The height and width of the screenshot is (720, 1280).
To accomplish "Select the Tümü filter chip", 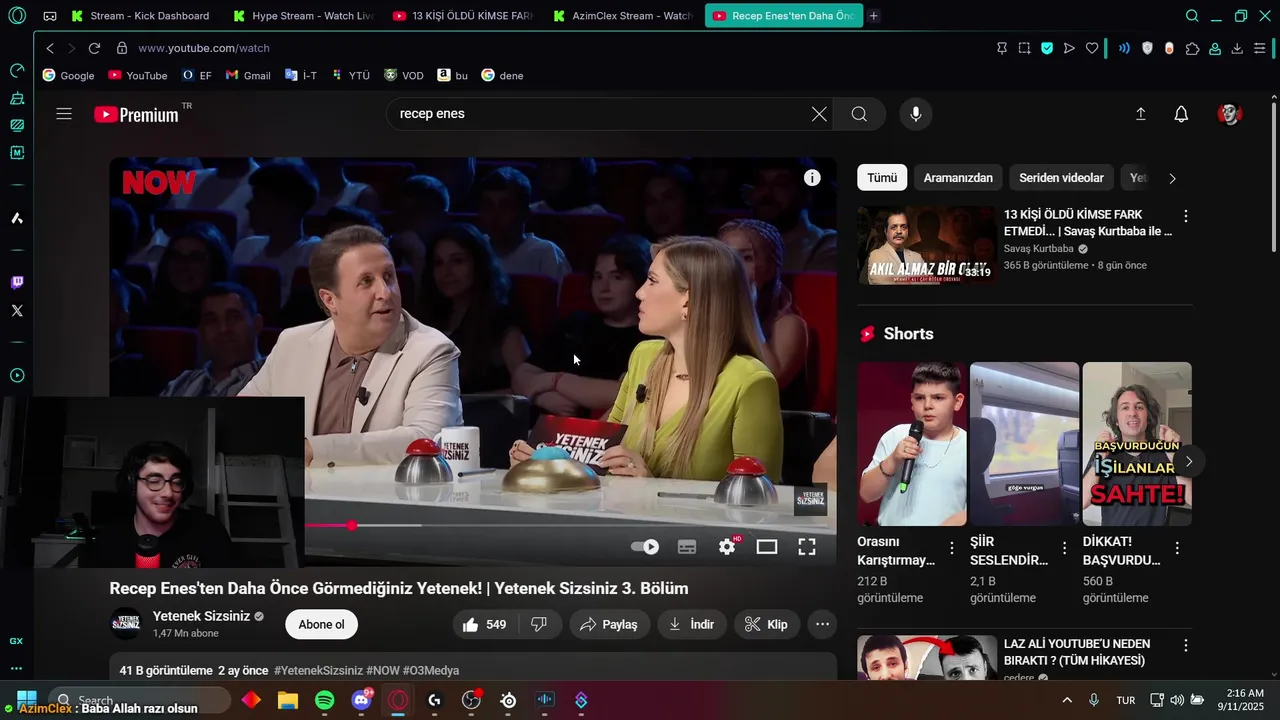I will click(x=882, y=178).
